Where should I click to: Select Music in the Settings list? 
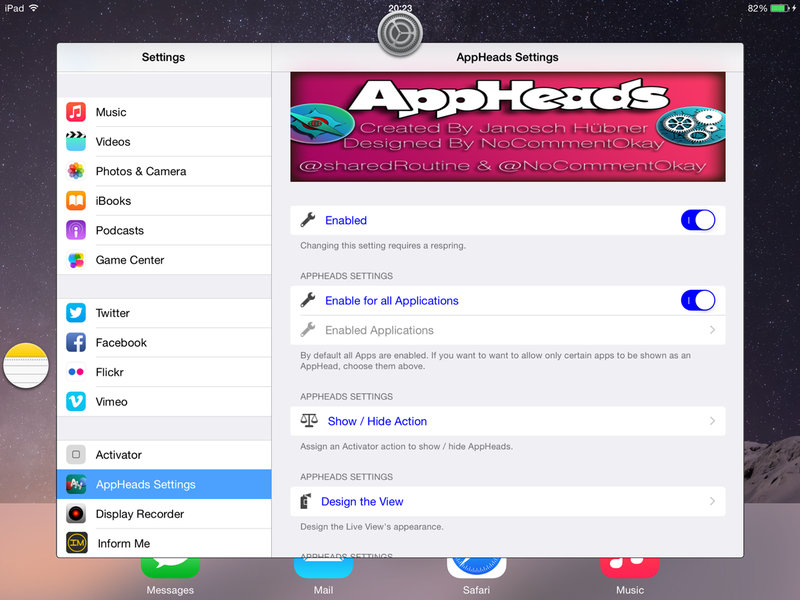point(164,112)
